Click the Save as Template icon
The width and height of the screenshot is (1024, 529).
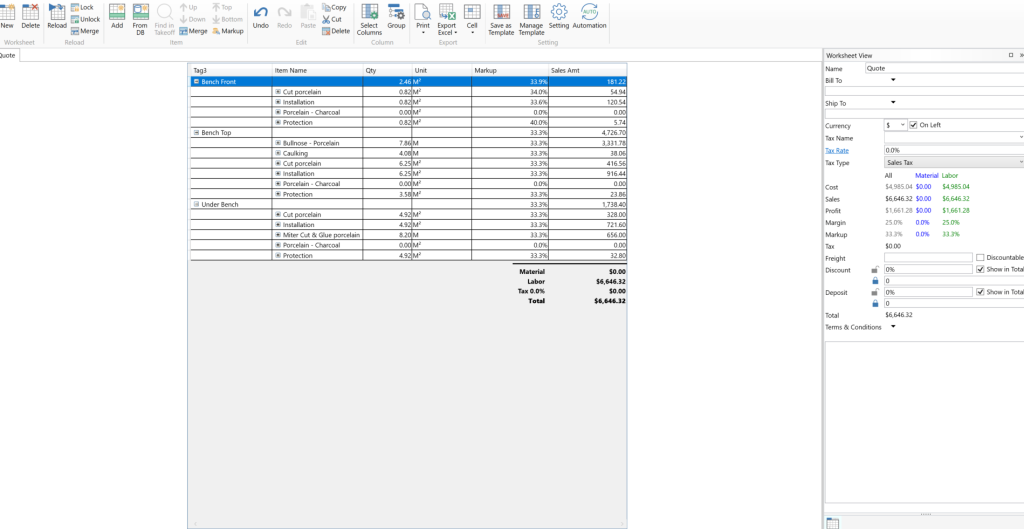(x=501, y=12)
